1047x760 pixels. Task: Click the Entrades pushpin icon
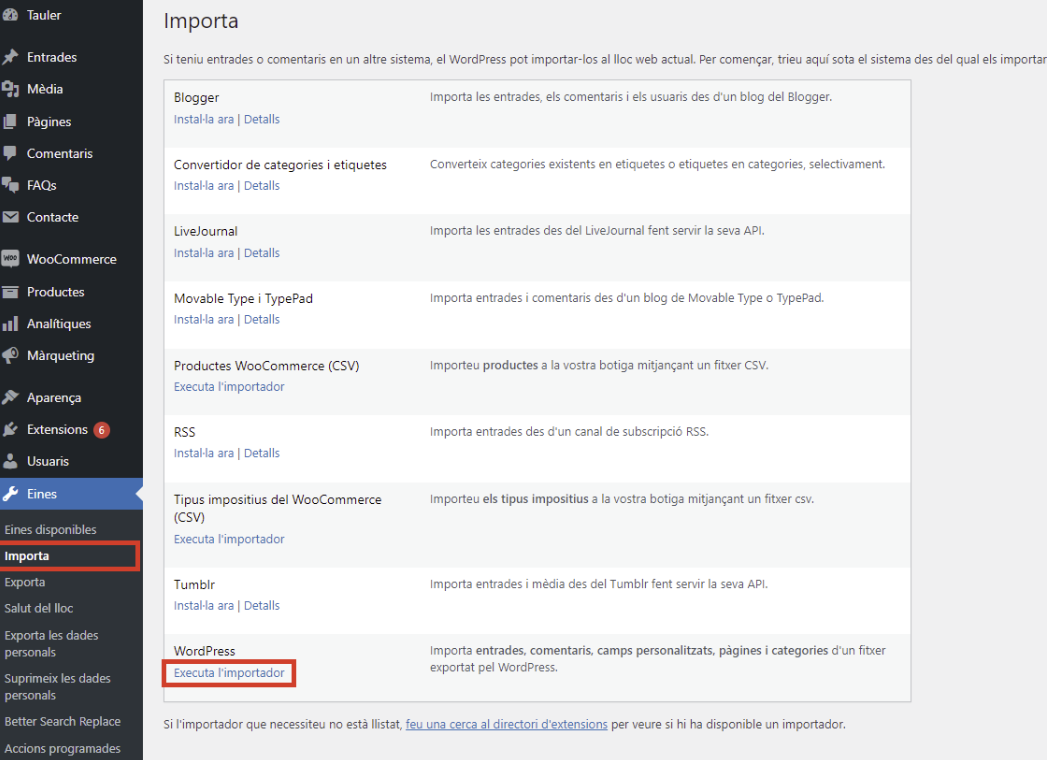[10, 57]
